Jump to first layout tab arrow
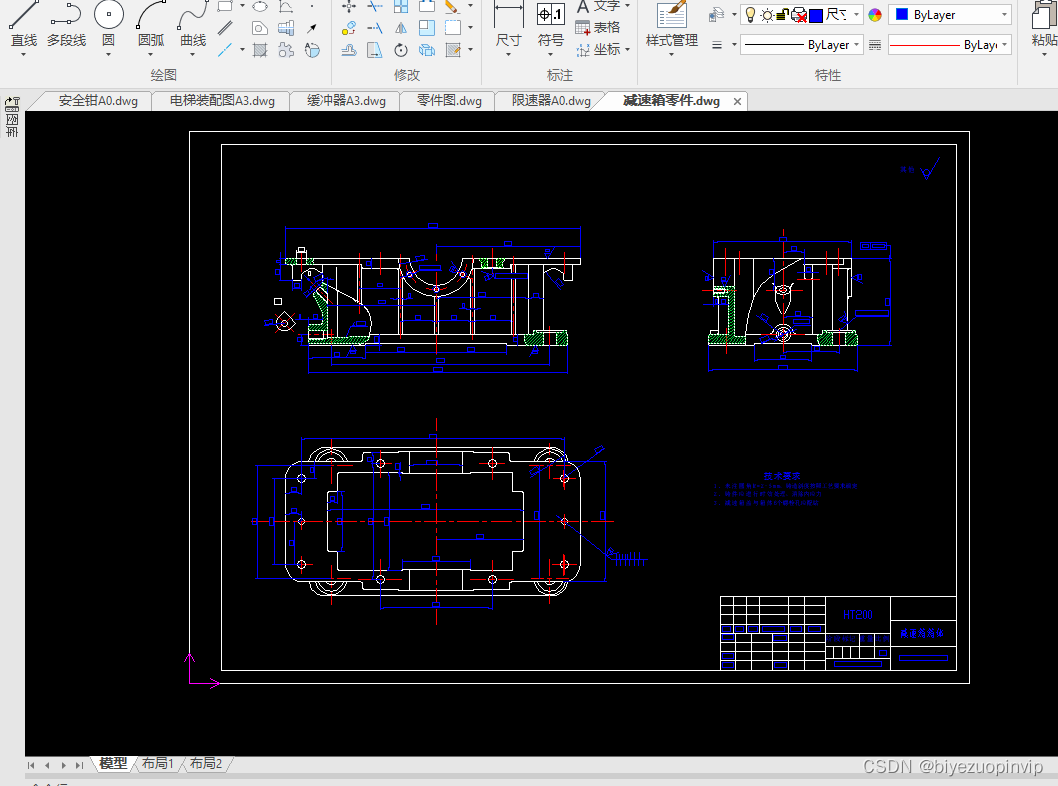Image resolution: width=1058 pixels, height=786 pixels. tap(31, 765)
